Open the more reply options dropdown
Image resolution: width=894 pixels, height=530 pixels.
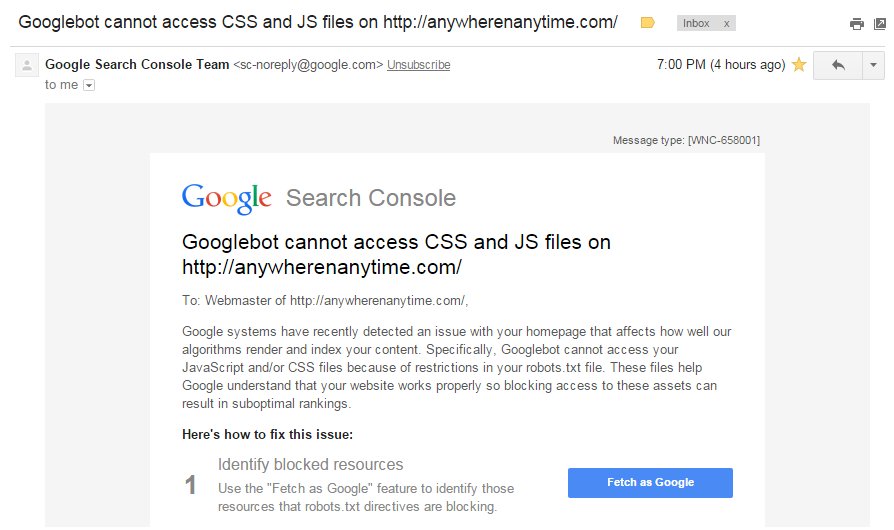click(873, 65)
